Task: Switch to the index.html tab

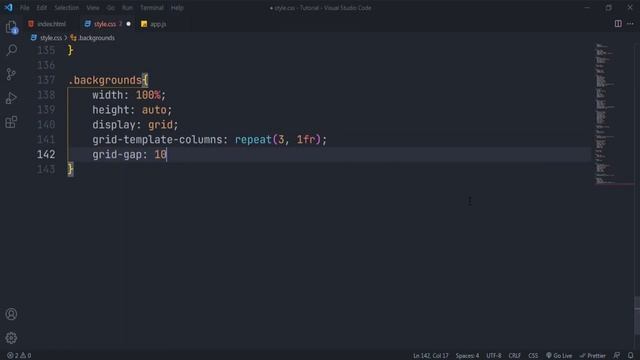Action: tap(47, 24)
